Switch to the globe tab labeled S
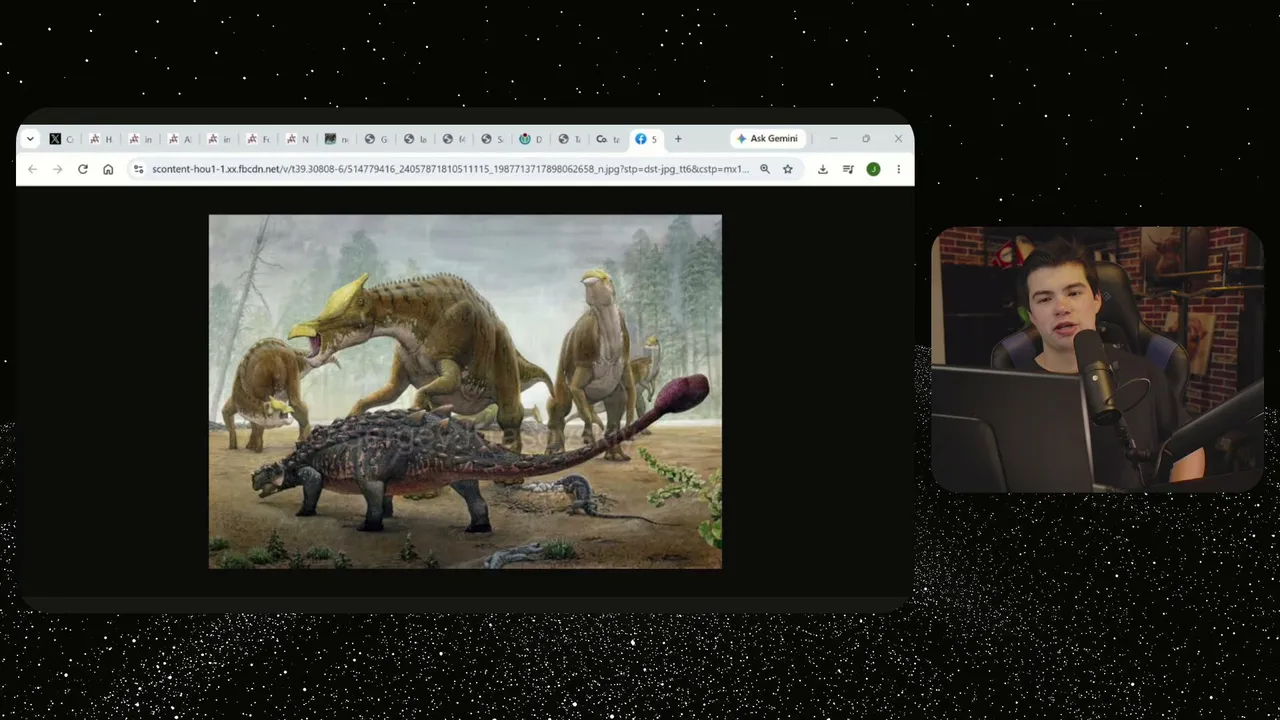This screenshot has height=720, width=1280. coord(492,139)
